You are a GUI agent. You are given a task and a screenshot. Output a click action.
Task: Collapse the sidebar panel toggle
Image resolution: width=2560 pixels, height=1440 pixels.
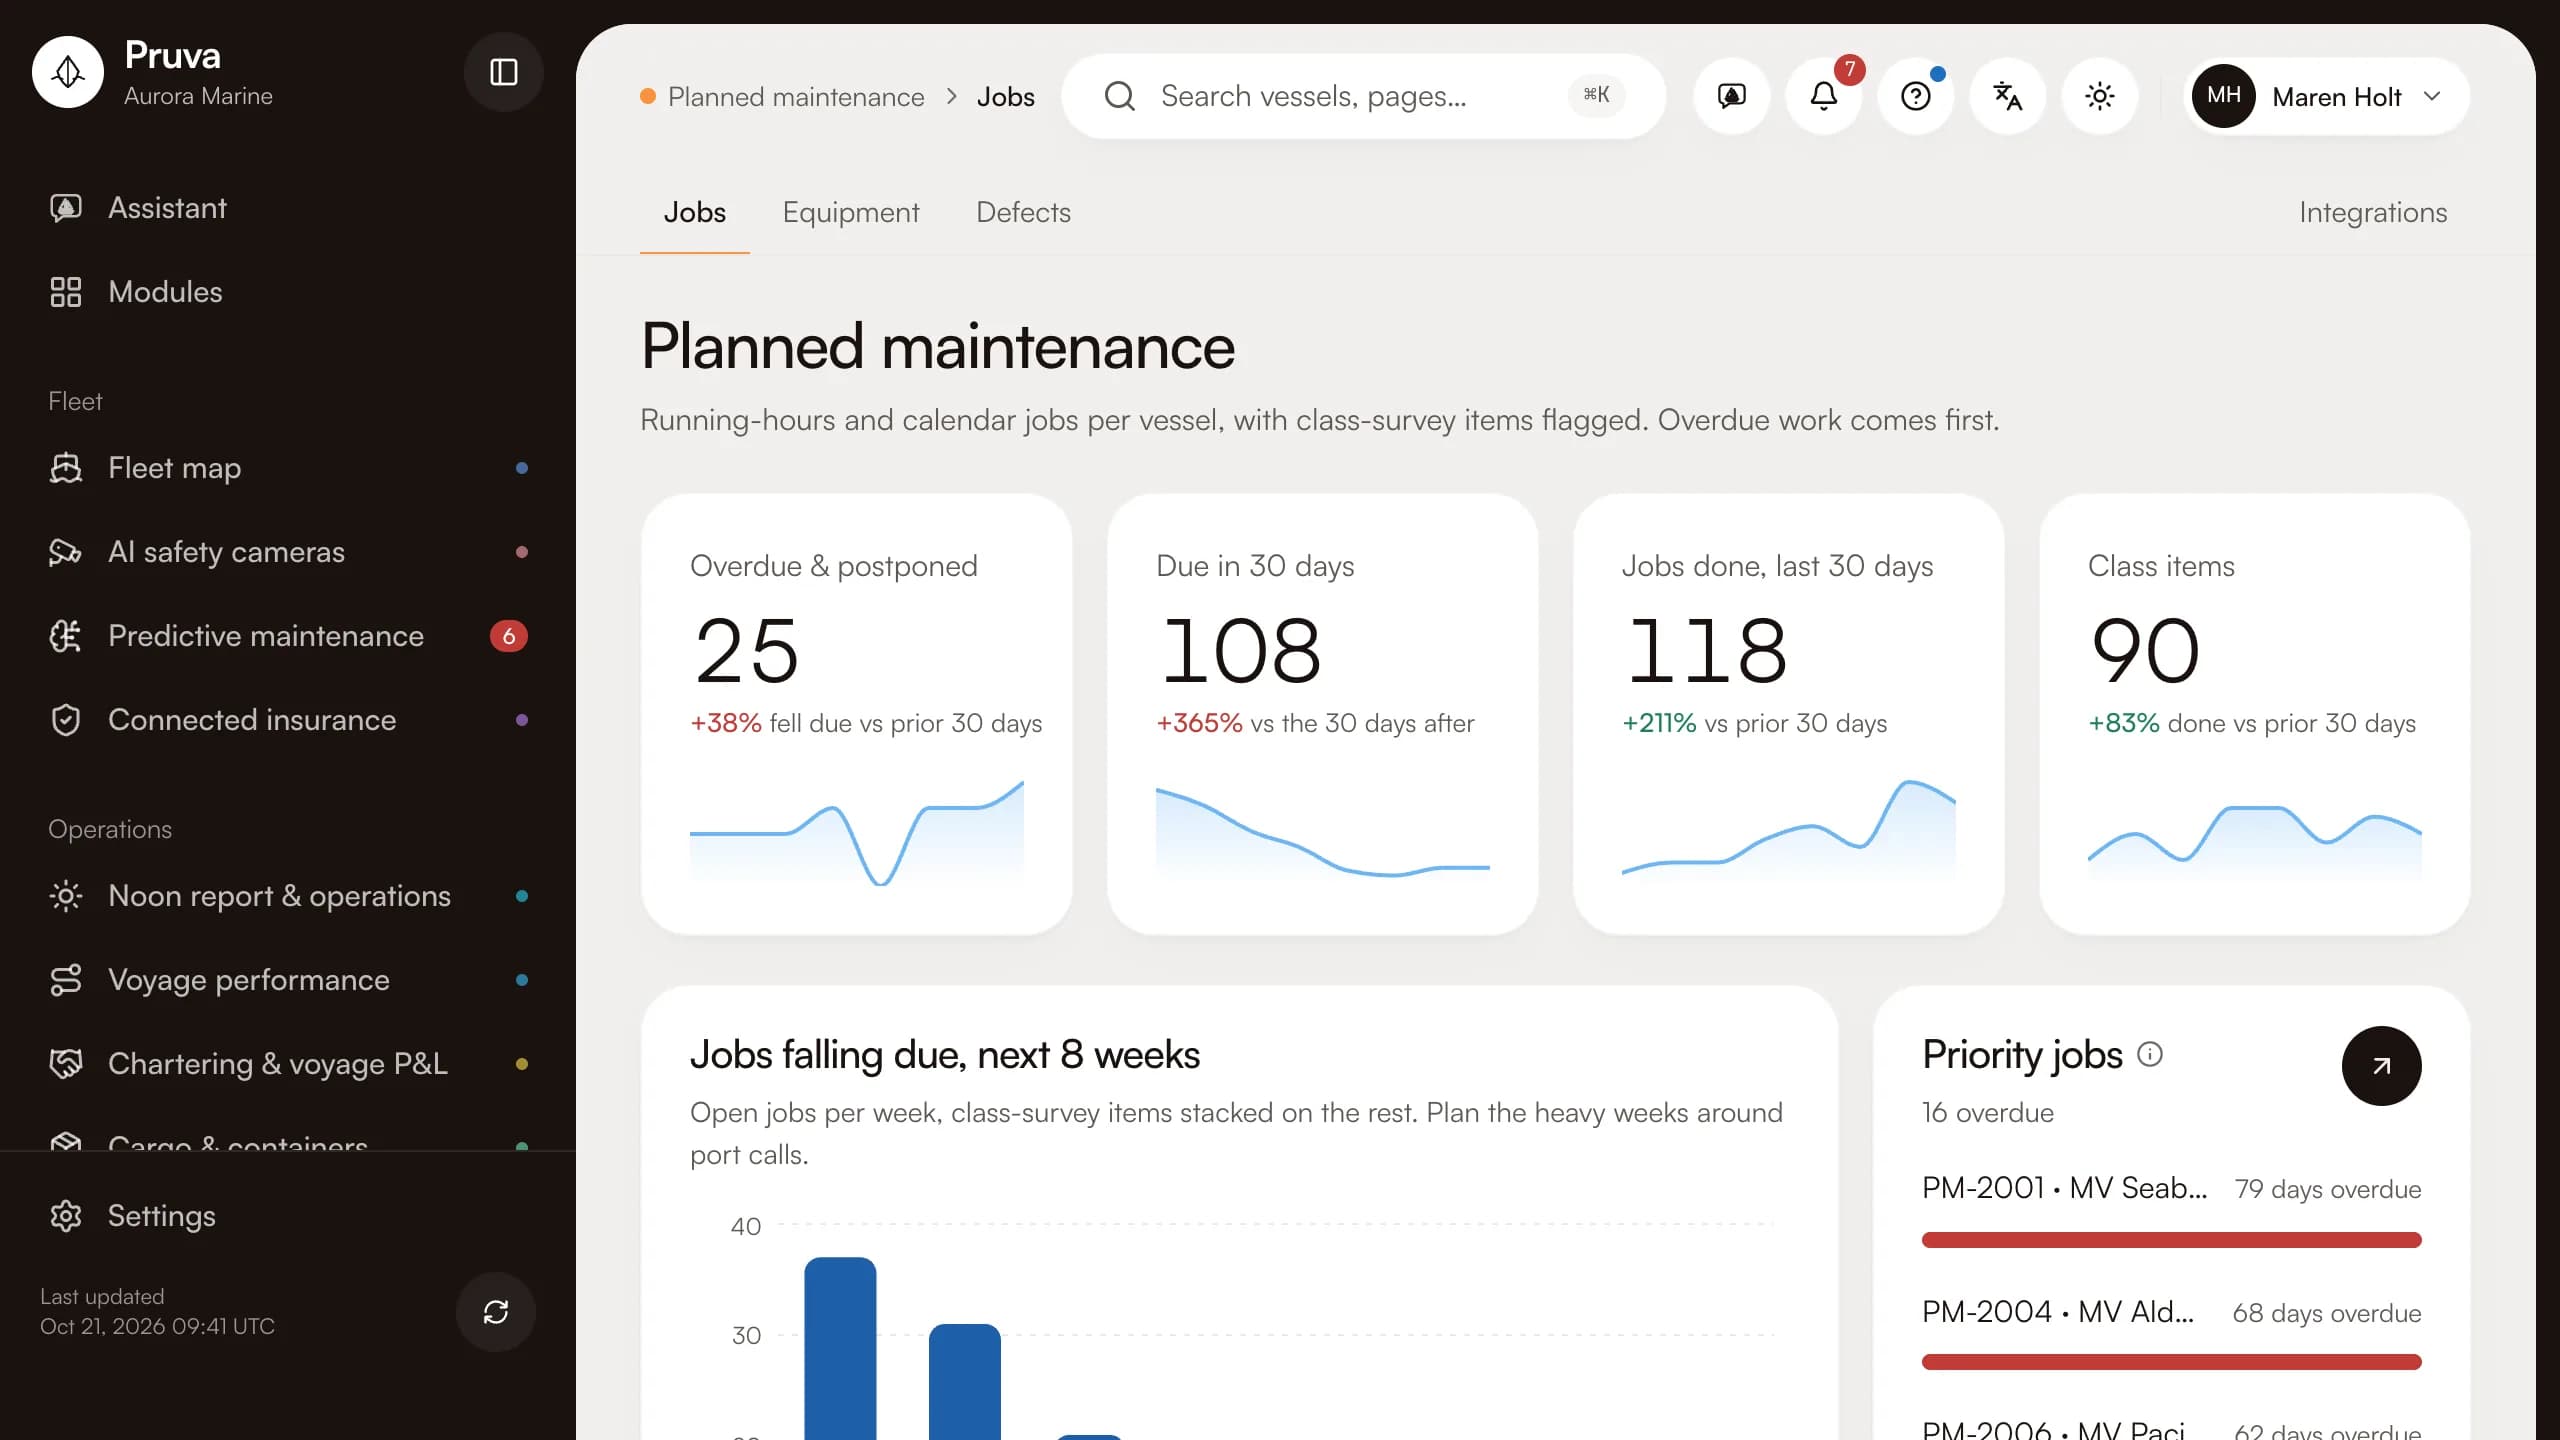click(503, 72)
